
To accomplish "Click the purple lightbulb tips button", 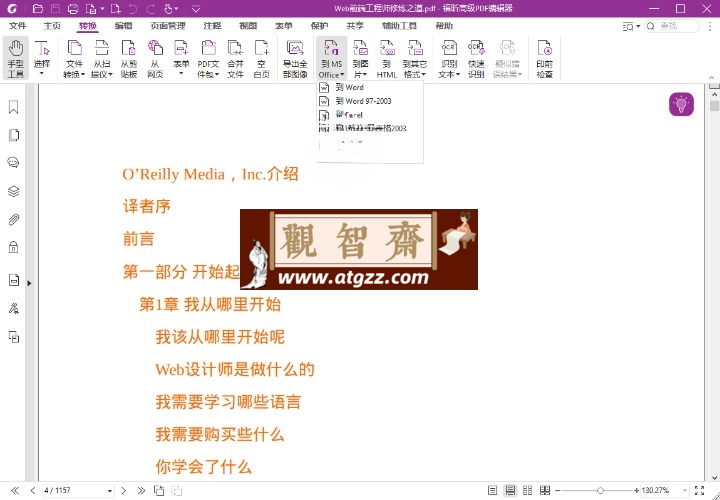I will [x=681, y=104].
